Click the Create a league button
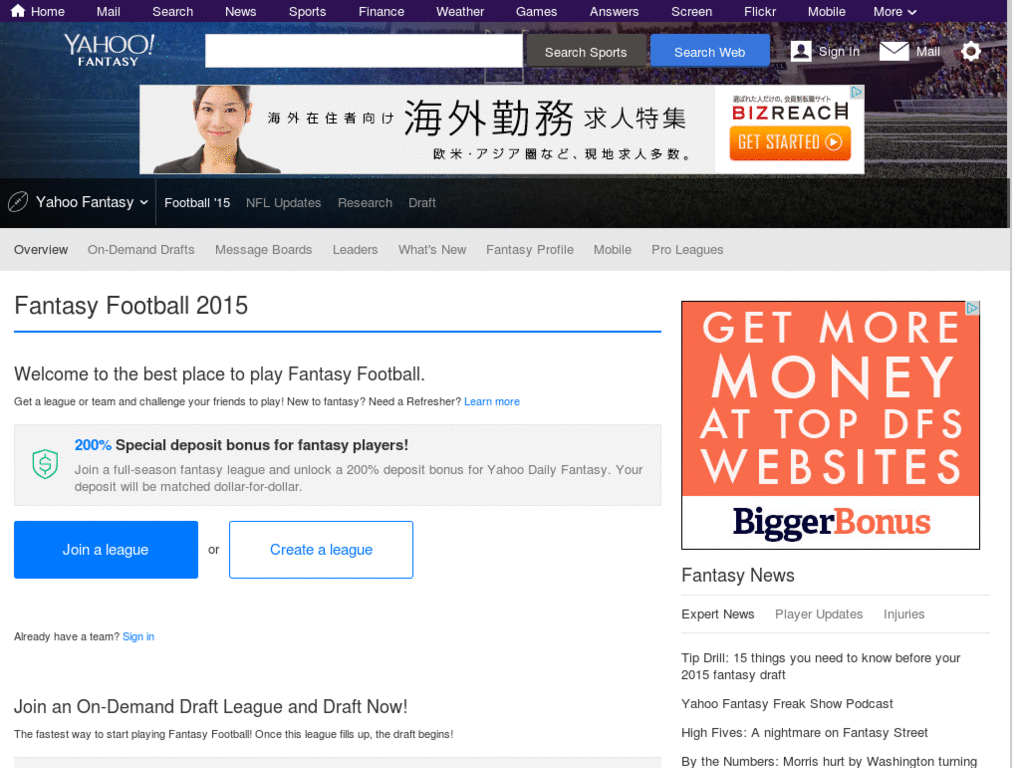 [x=321, y=549]
